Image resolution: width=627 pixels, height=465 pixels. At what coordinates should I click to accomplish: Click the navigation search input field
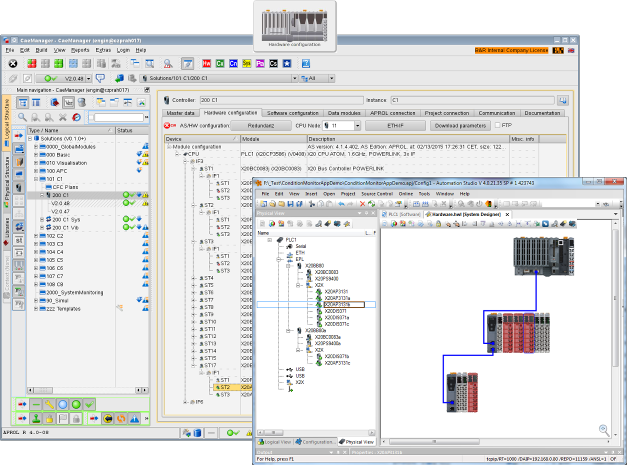[119, 117]
